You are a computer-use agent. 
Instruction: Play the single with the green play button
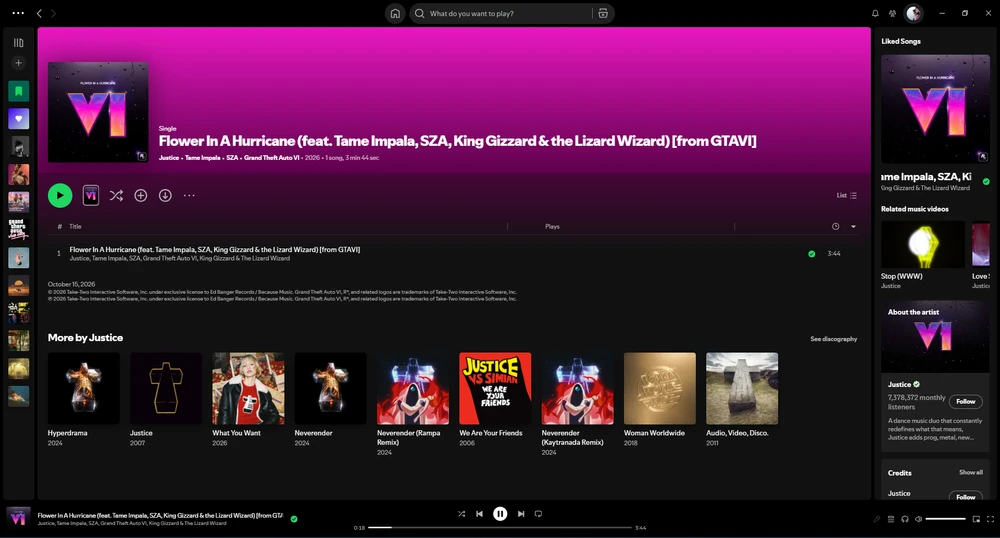[x=60, y=196]
